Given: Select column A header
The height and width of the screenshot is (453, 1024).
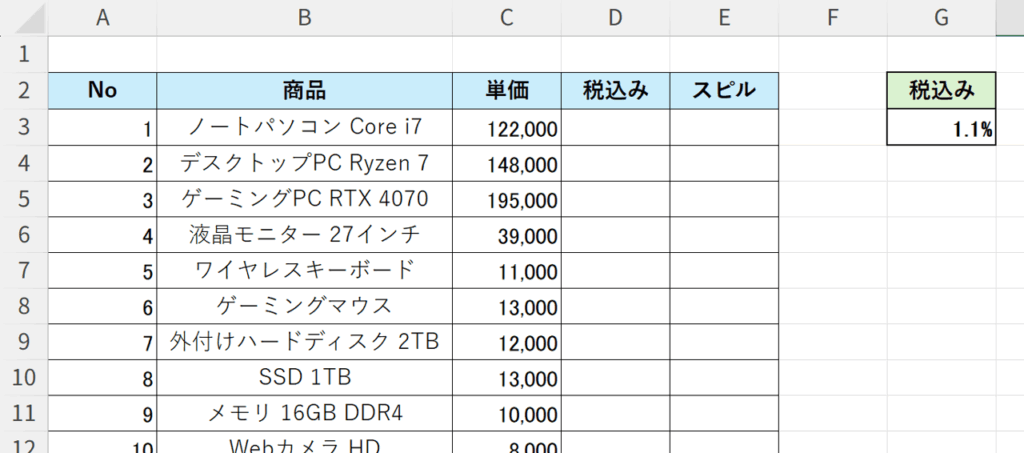Looking at the screenshot, I should coord(102,17).
